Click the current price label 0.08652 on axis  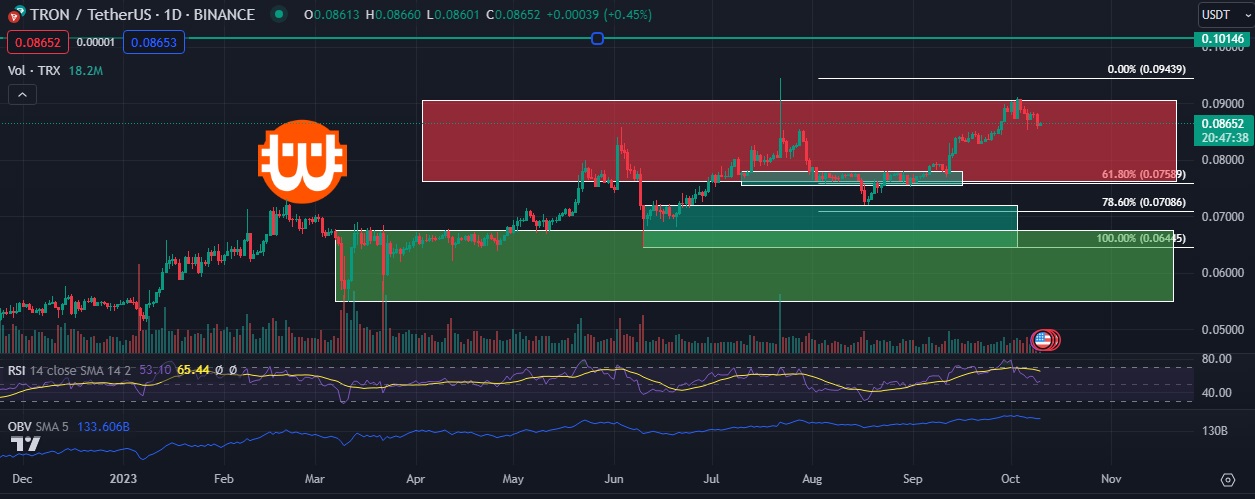pyautogui.click(x=1222, y=122)
